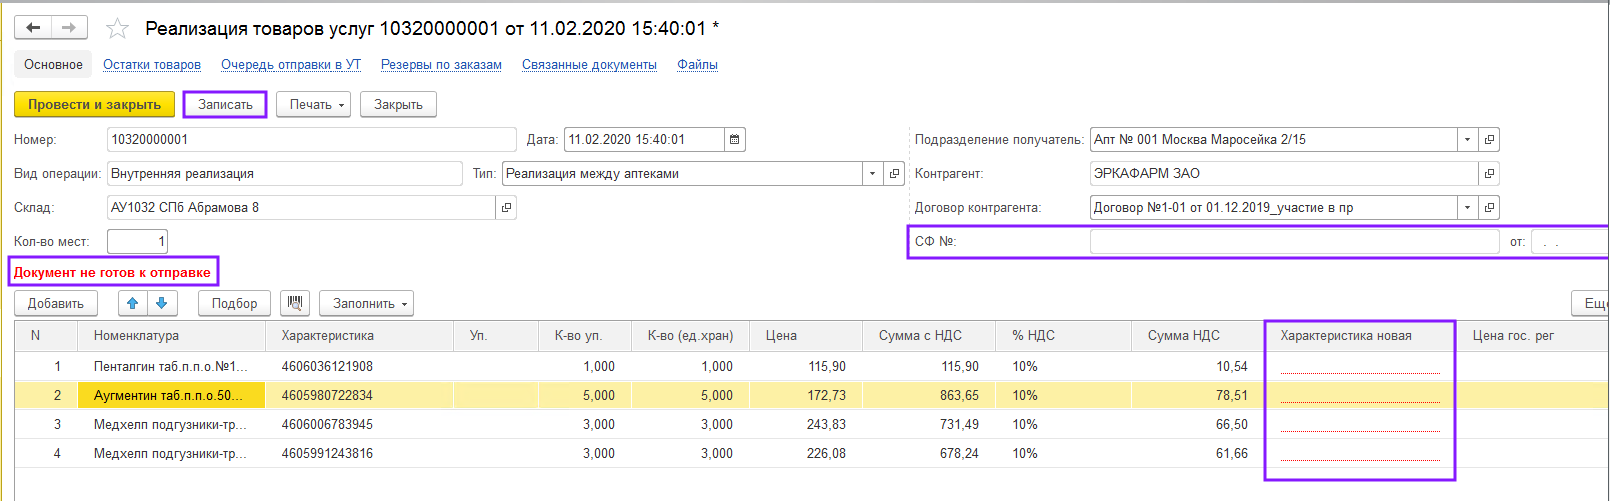Click the forward navigation arrow
The image size is (1610, 501).
pyautogui.click(x=69, y=28)
